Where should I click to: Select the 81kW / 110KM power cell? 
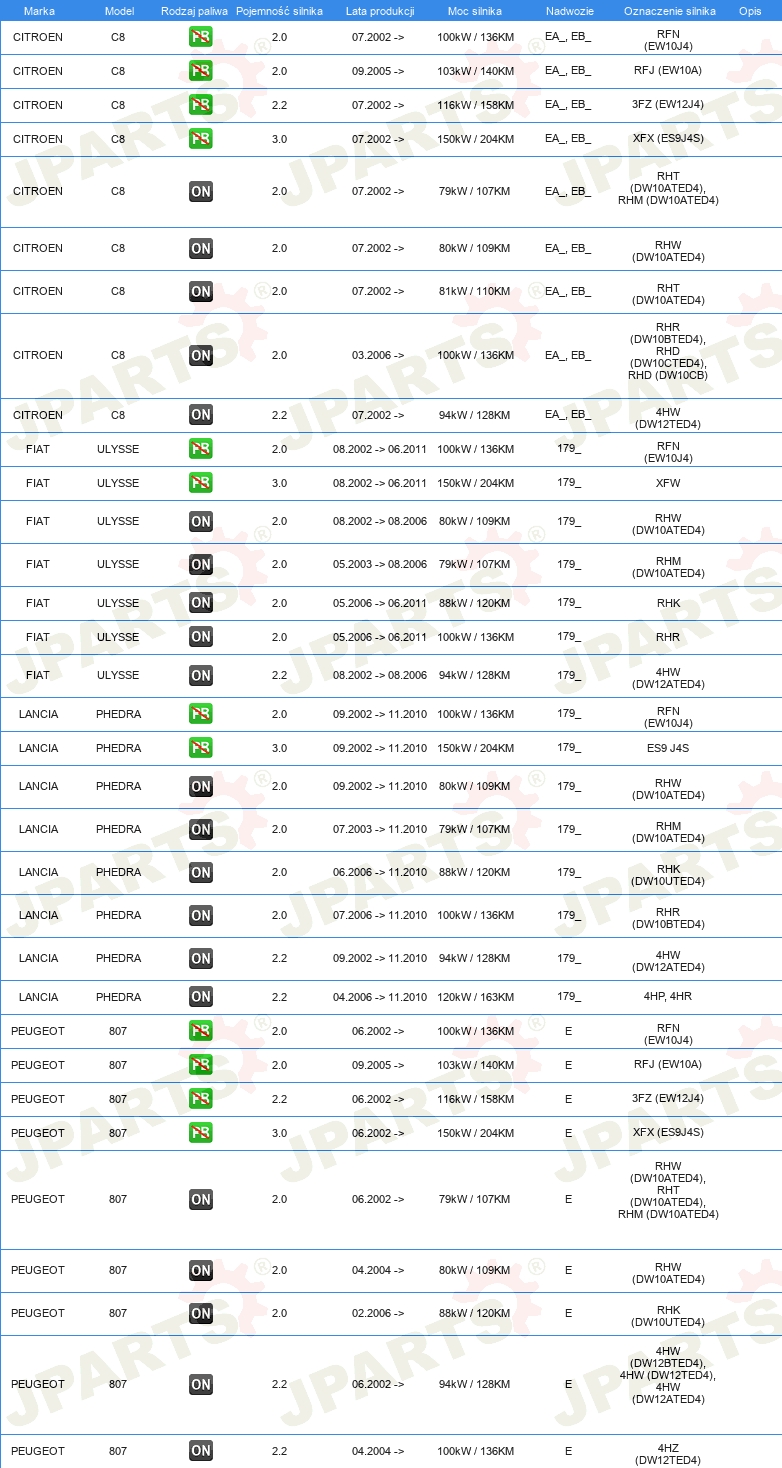pos(474,291)
